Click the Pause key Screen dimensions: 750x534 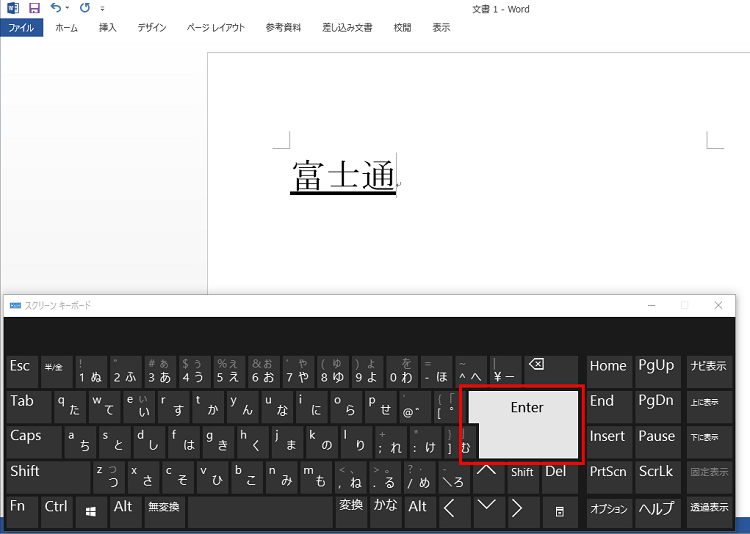(658, 442)
